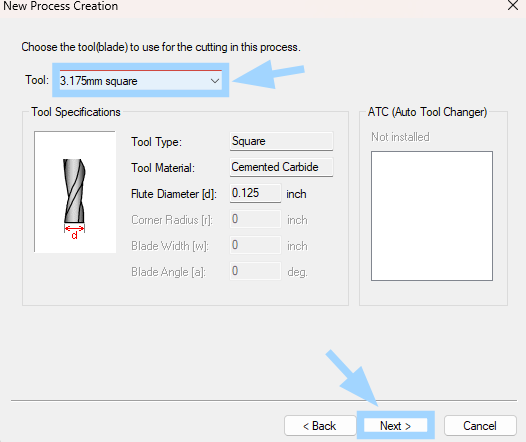Click the 'Tool Type:' label
Screen dimensions: 526x442
156,142
